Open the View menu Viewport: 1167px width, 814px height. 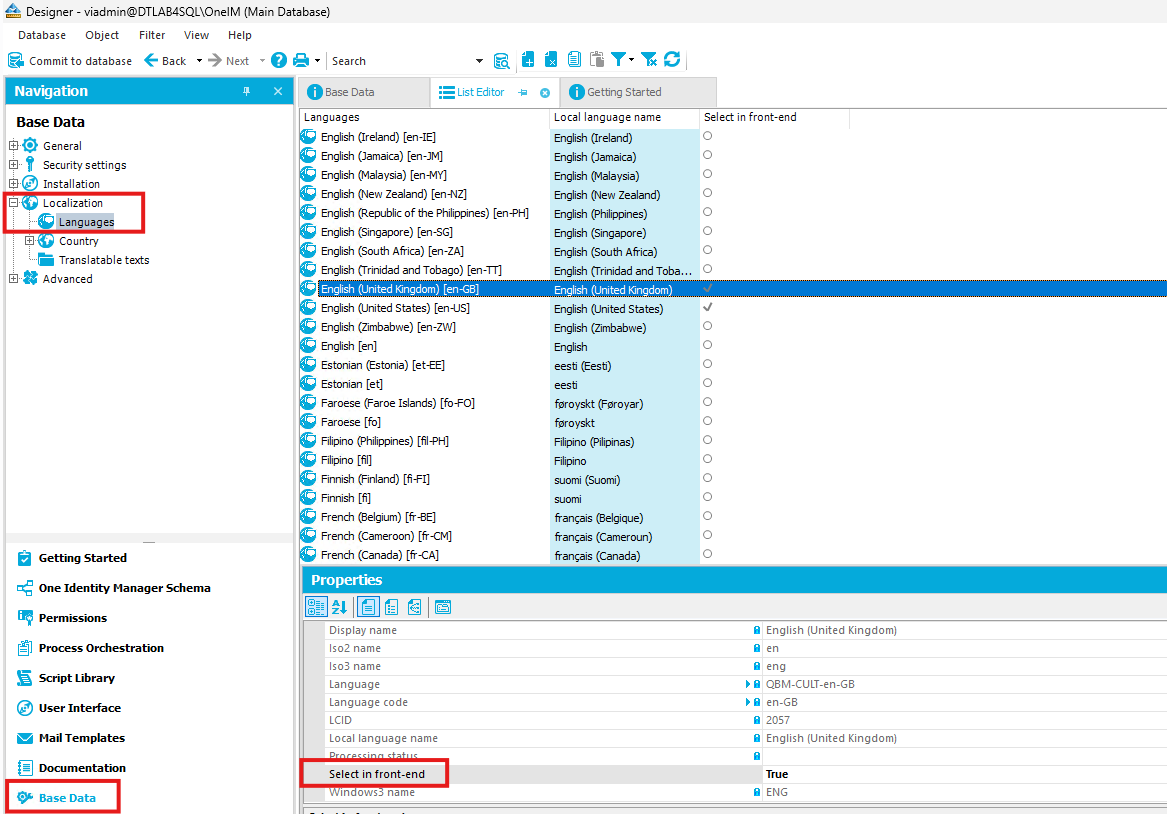tap(196, 35)
